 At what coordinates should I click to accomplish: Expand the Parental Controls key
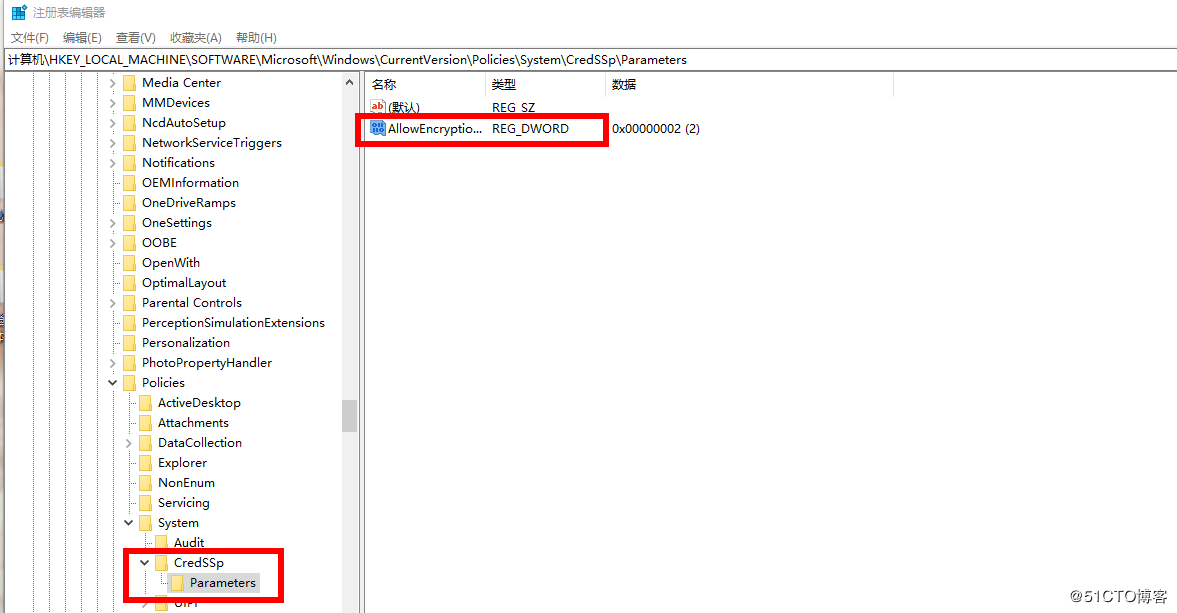[x=113, y=303]
